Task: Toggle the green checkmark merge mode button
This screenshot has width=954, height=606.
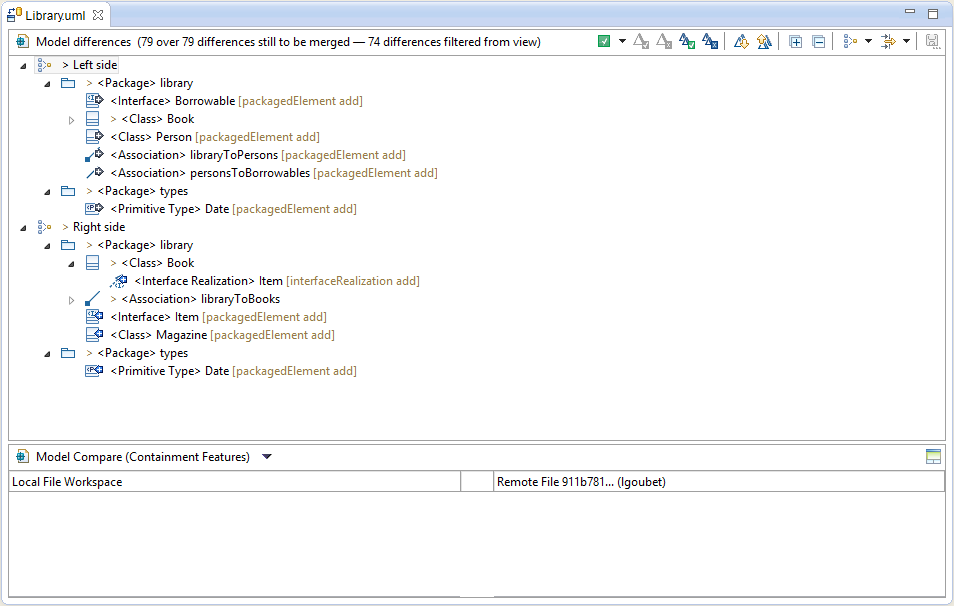Action: [x=604, y=42]
